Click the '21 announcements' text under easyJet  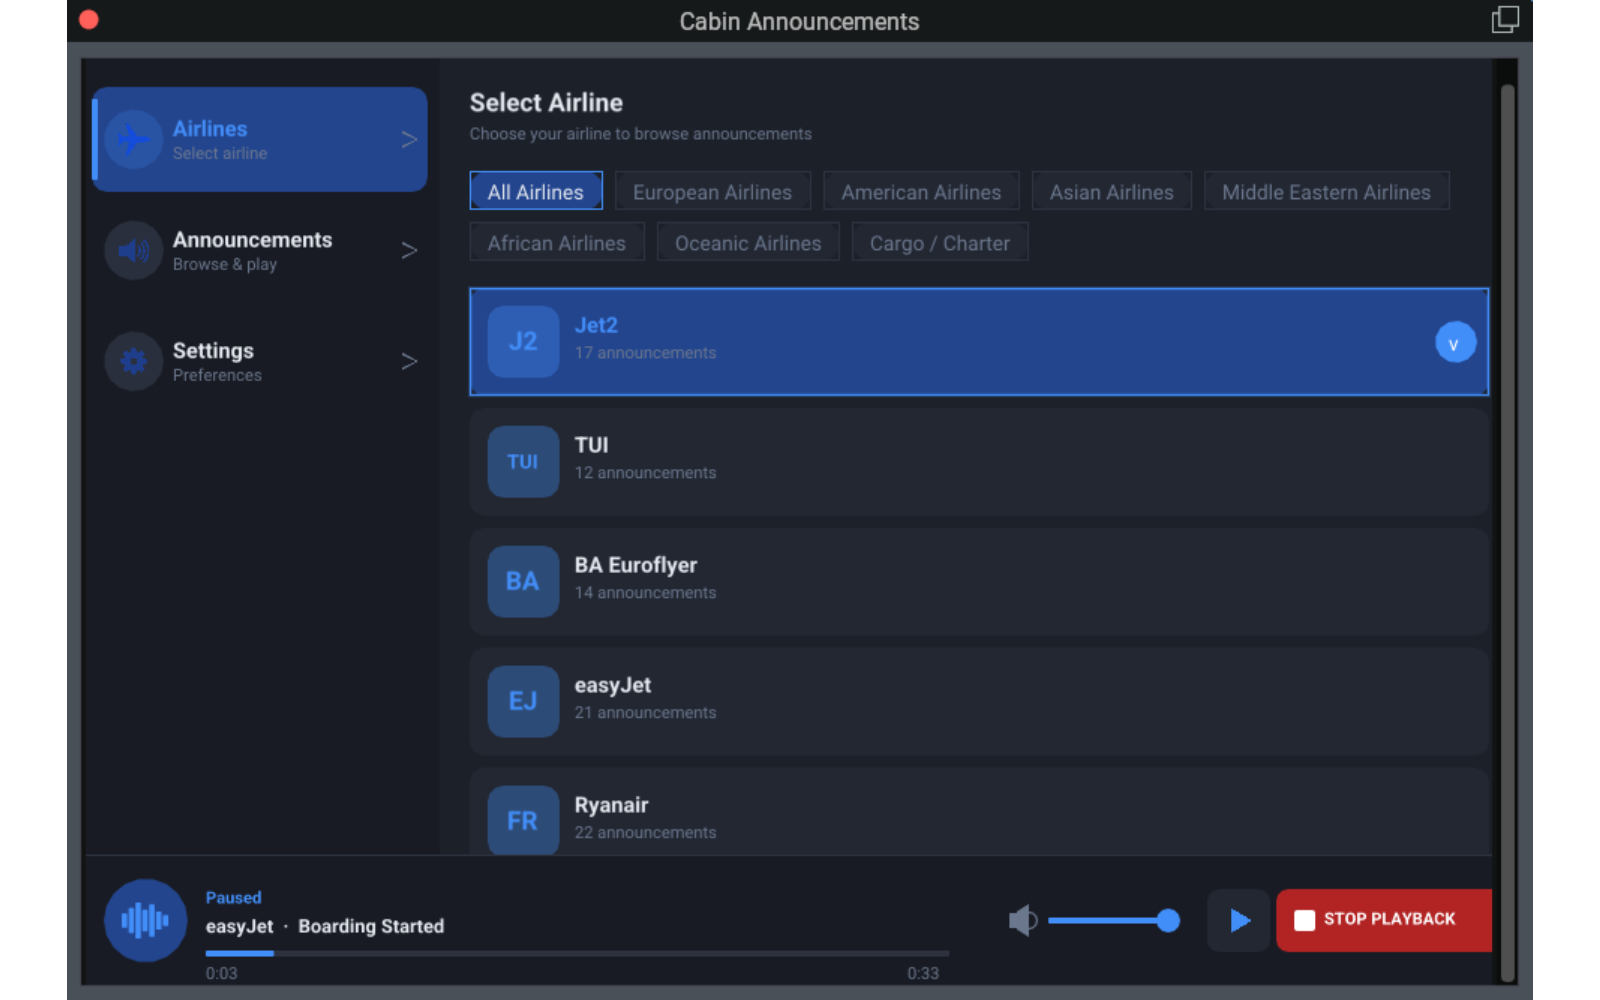645,713
